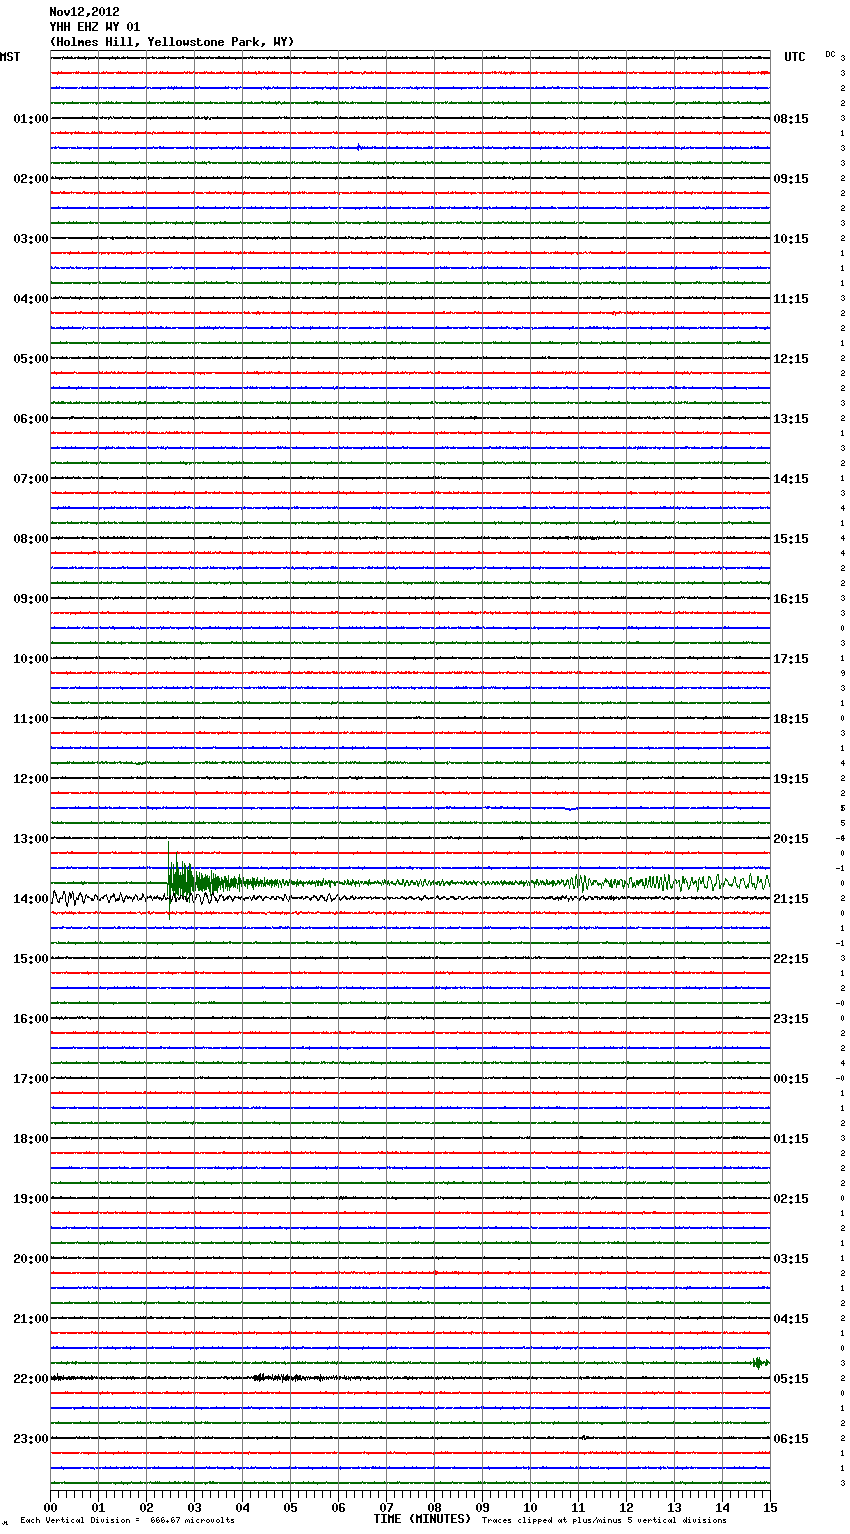This screenshot has height=1534, width=850.
Task: Pick the 23:15 UTC time label
Action: pyautogui.click(x=791, y=1019)
